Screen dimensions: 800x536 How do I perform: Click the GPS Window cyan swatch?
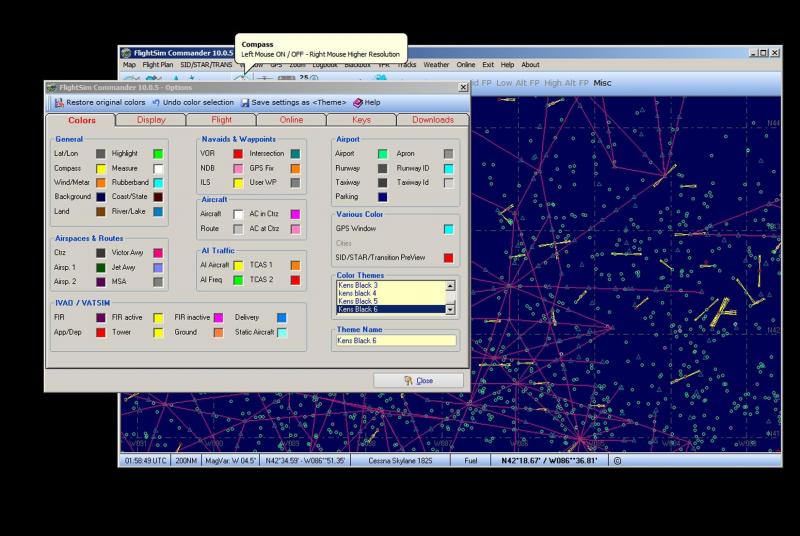[448, 229]
